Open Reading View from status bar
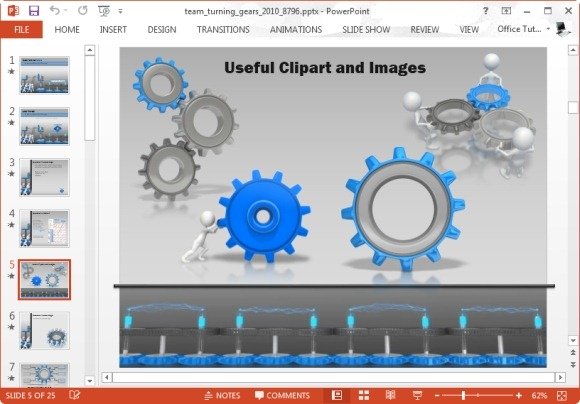 (x=390, y=395)
